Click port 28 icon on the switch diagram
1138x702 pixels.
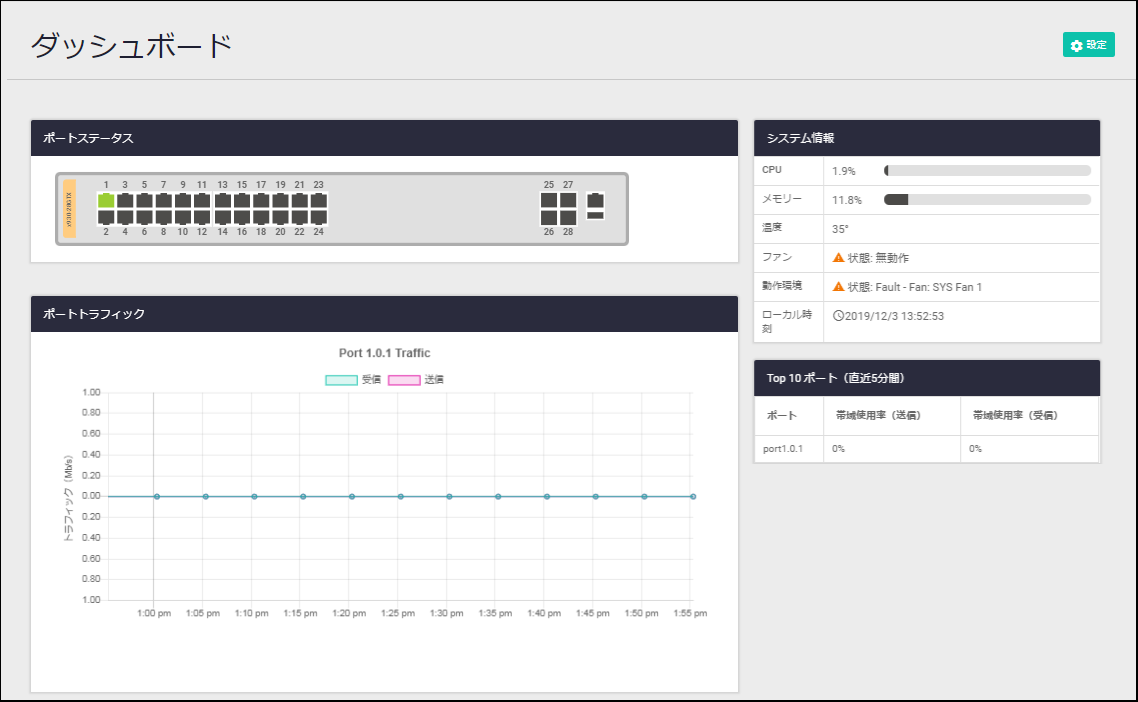pyautogui.click(x=567, y=218)
